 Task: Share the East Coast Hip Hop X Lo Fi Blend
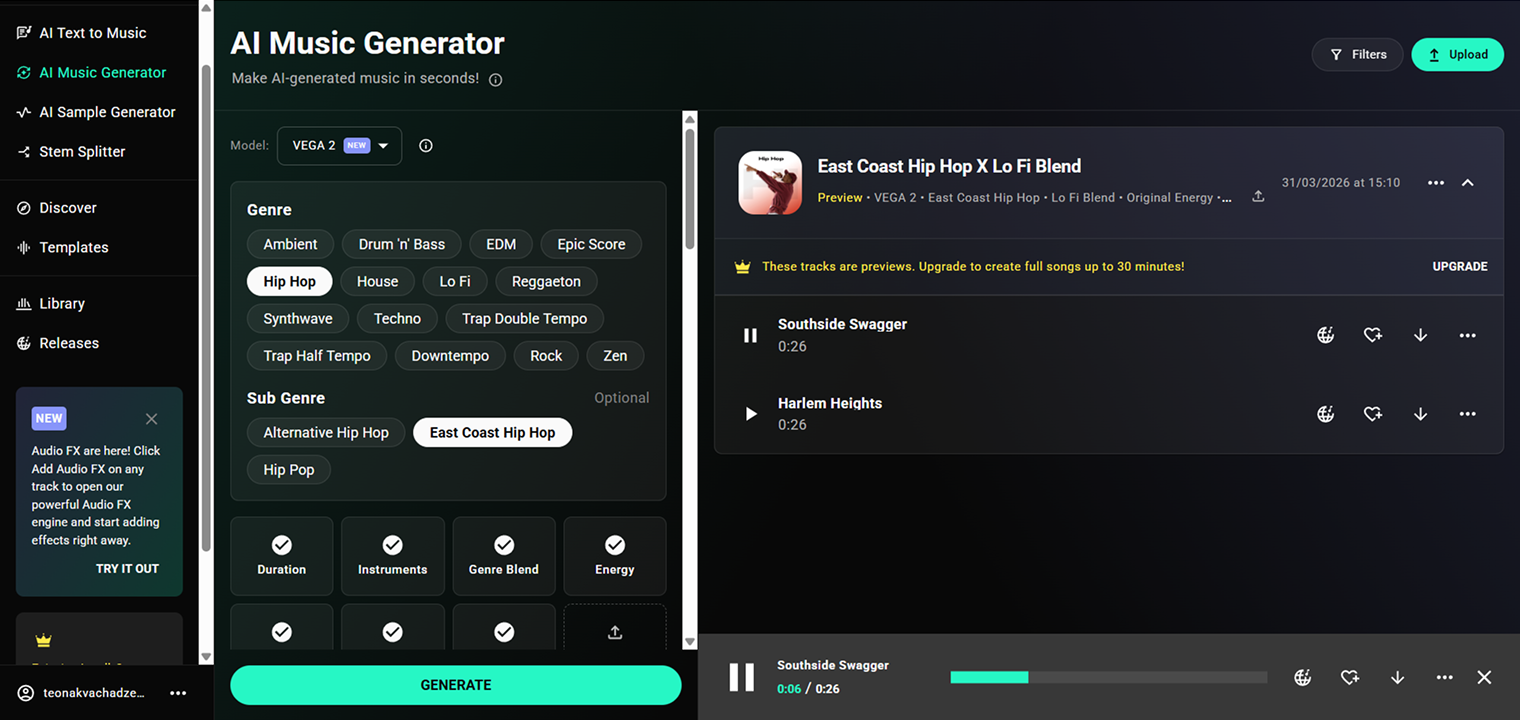click(x=1258, y=196)
